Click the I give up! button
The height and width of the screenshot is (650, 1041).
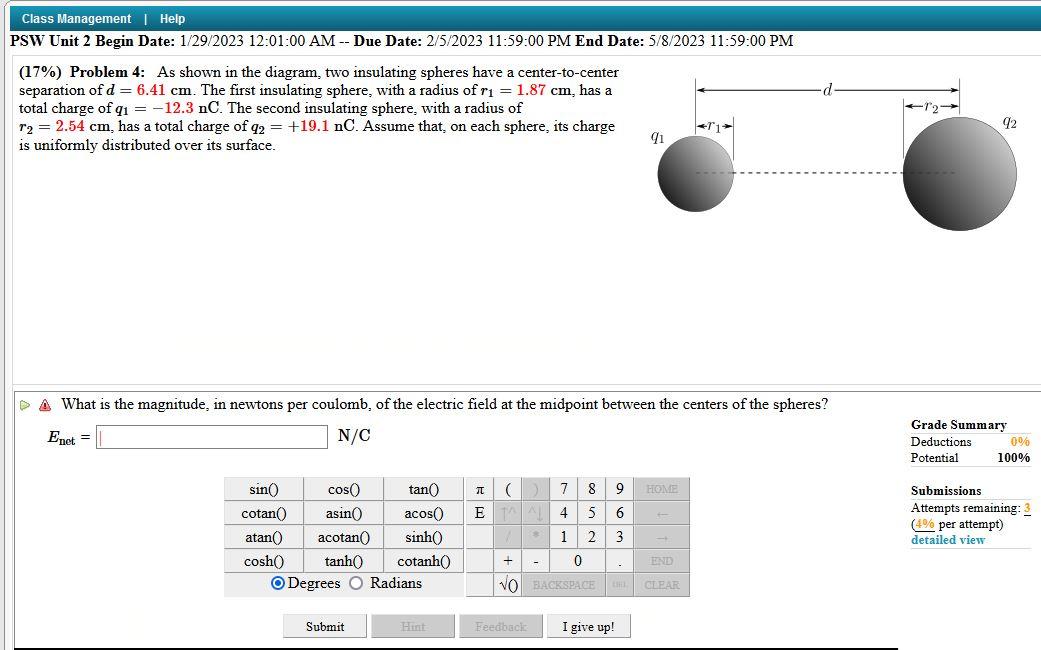[x=589, y=625]
